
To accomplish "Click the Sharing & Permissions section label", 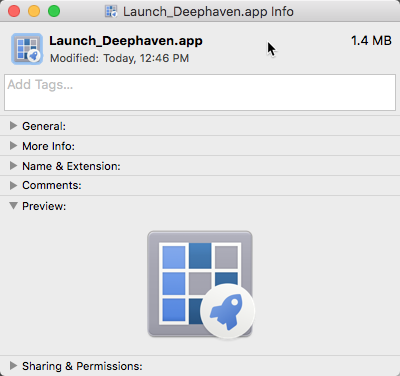I will [82, 366].
